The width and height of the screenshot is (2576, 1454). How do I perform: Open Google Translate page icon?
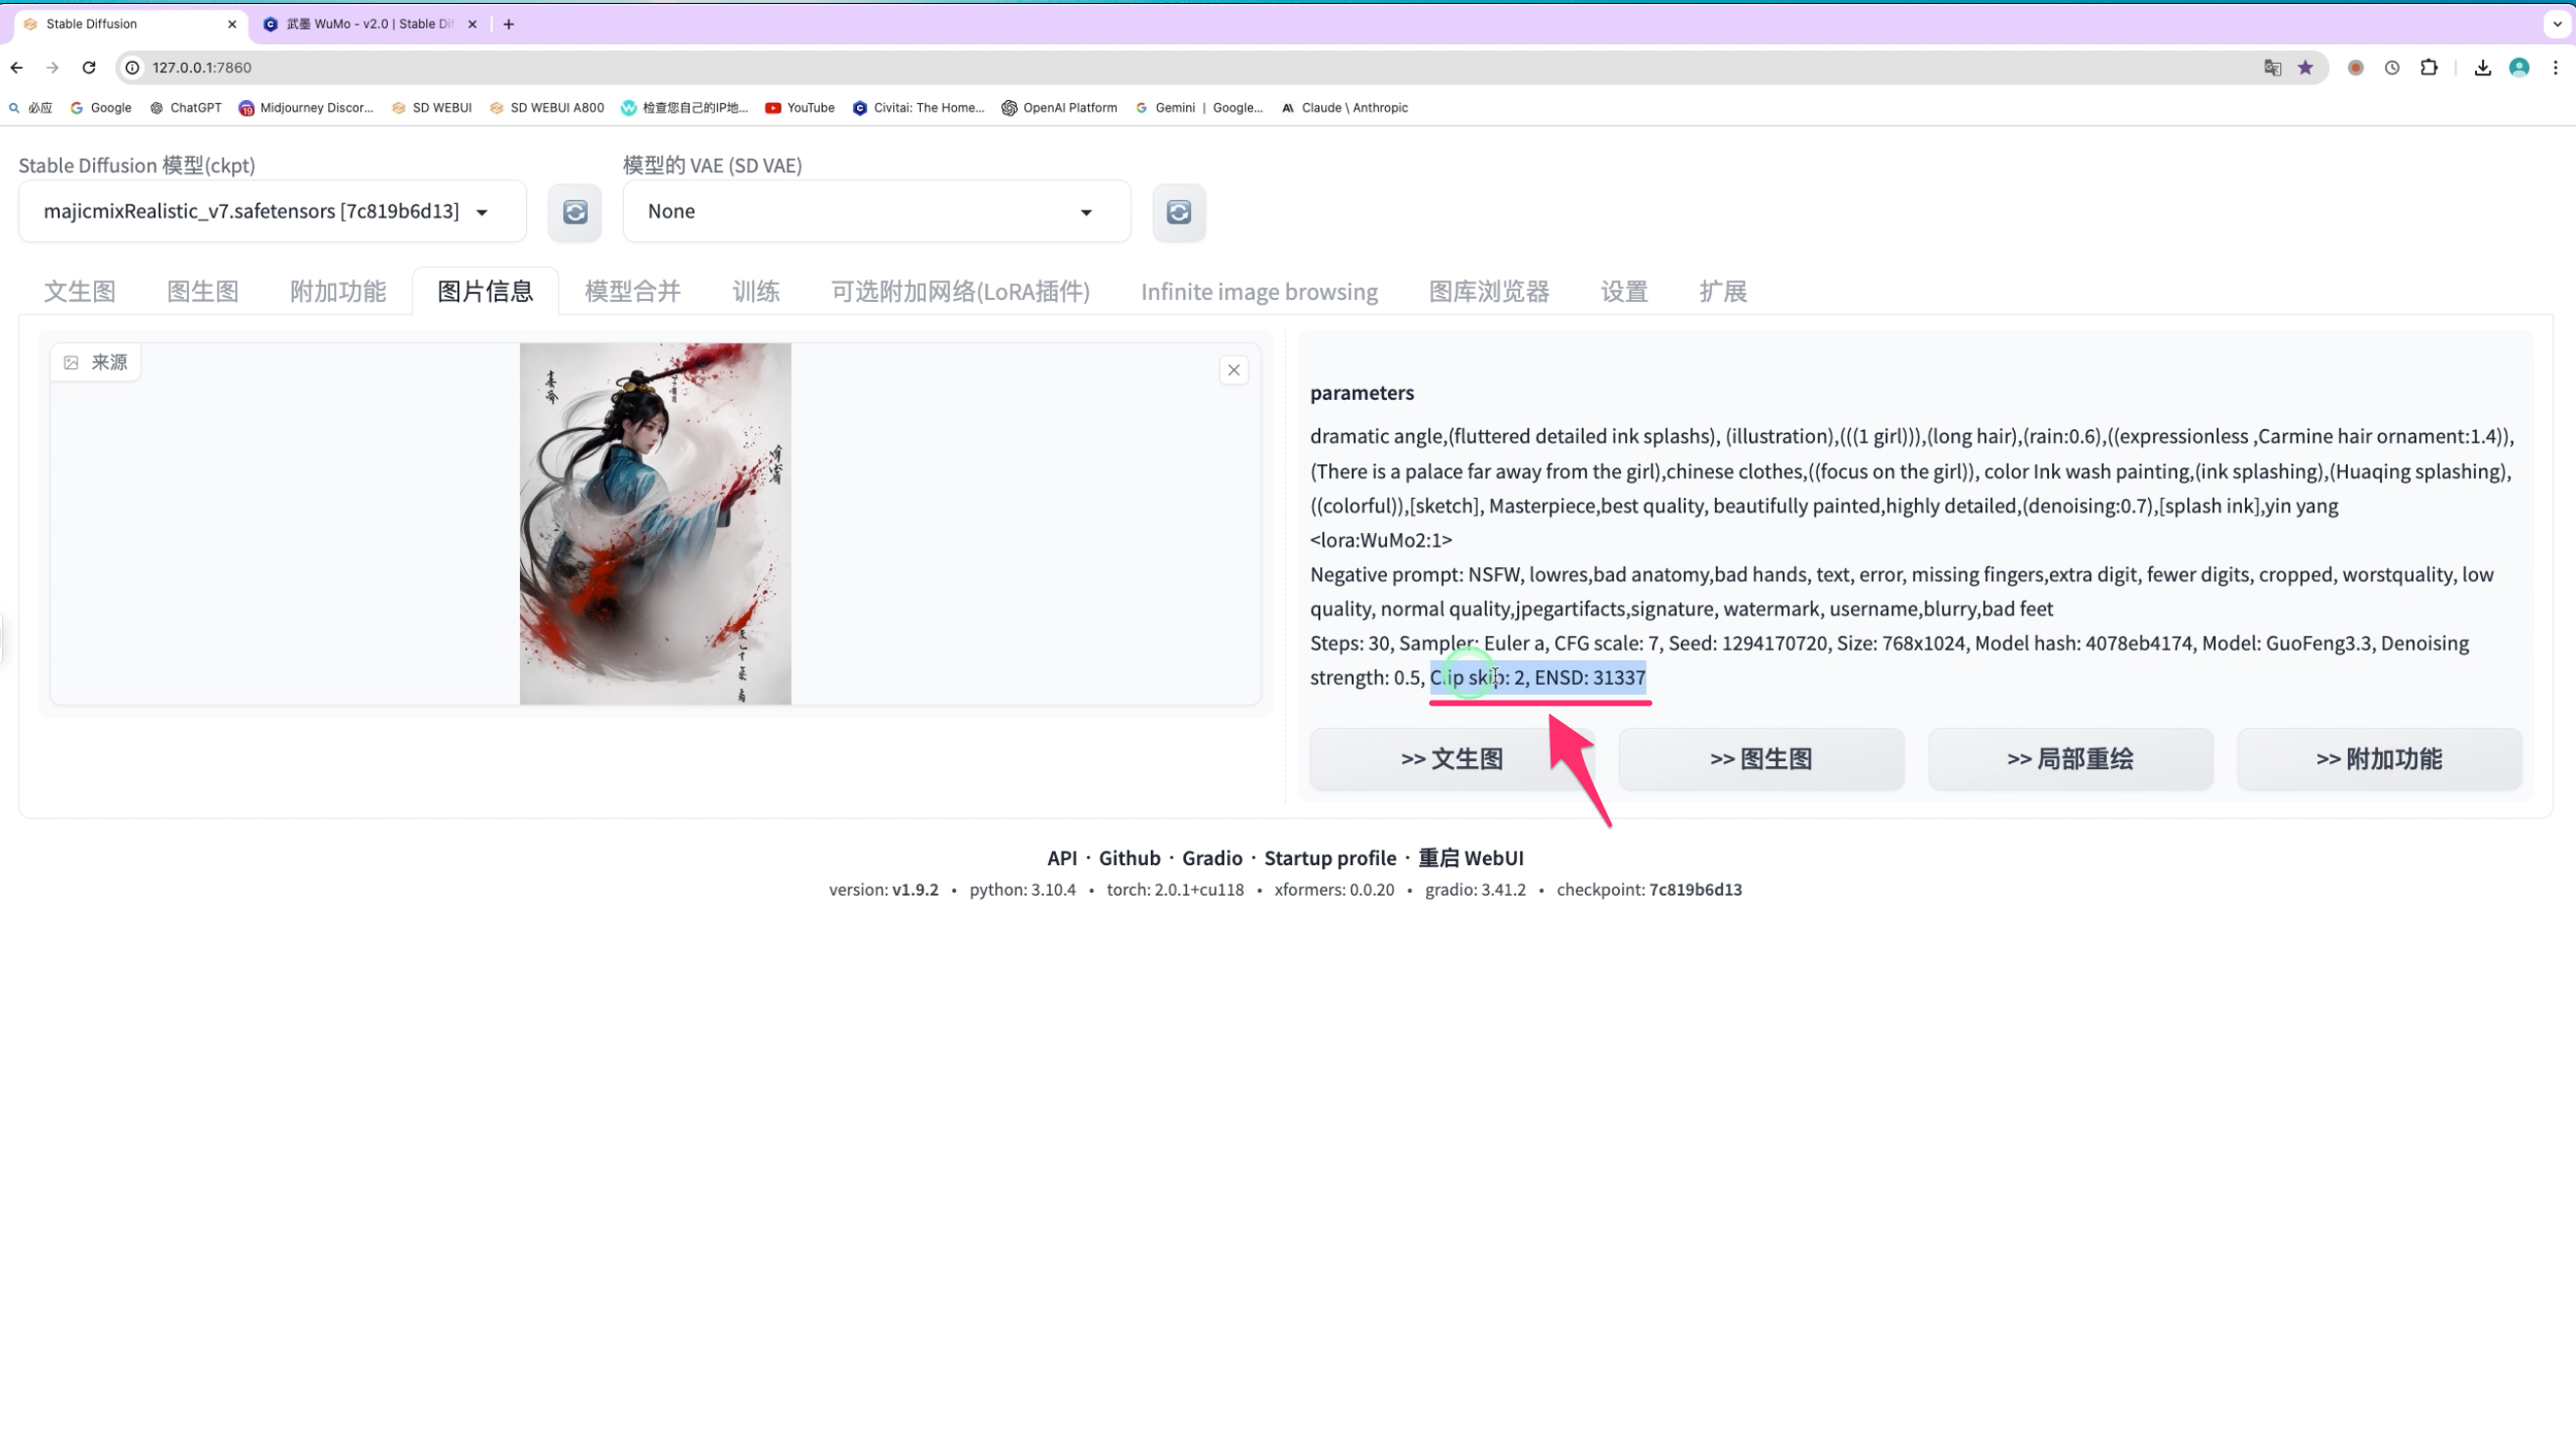[x=2273, y=67]
